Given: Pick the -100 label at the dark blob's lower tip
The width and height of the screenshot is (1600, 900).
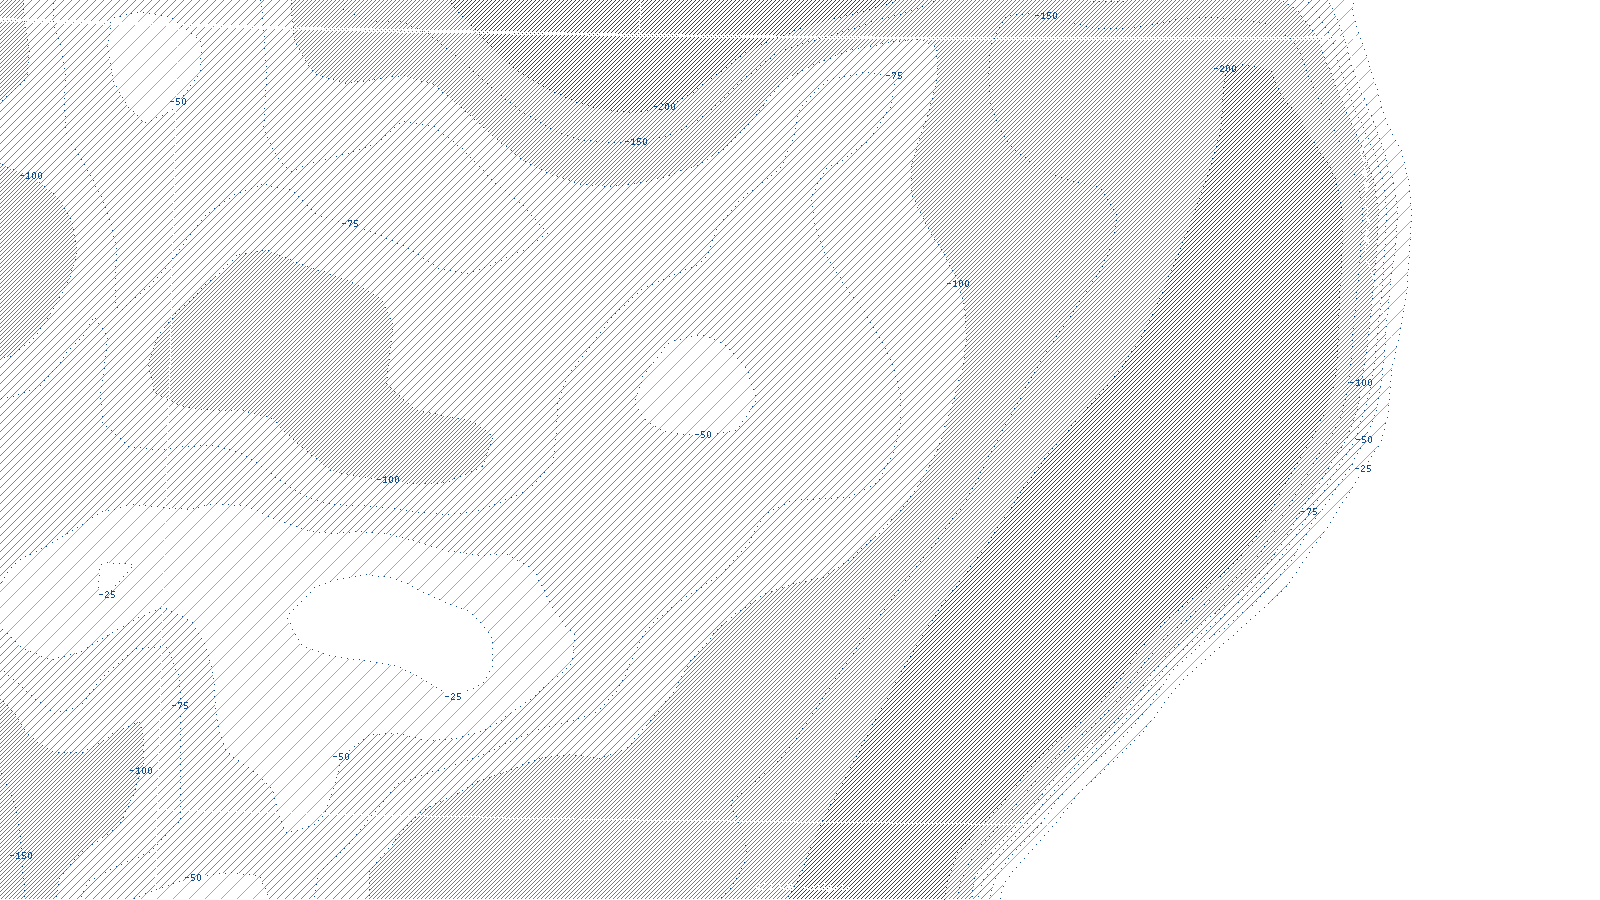Looking at the screenshot, I should tap(388, 480).
